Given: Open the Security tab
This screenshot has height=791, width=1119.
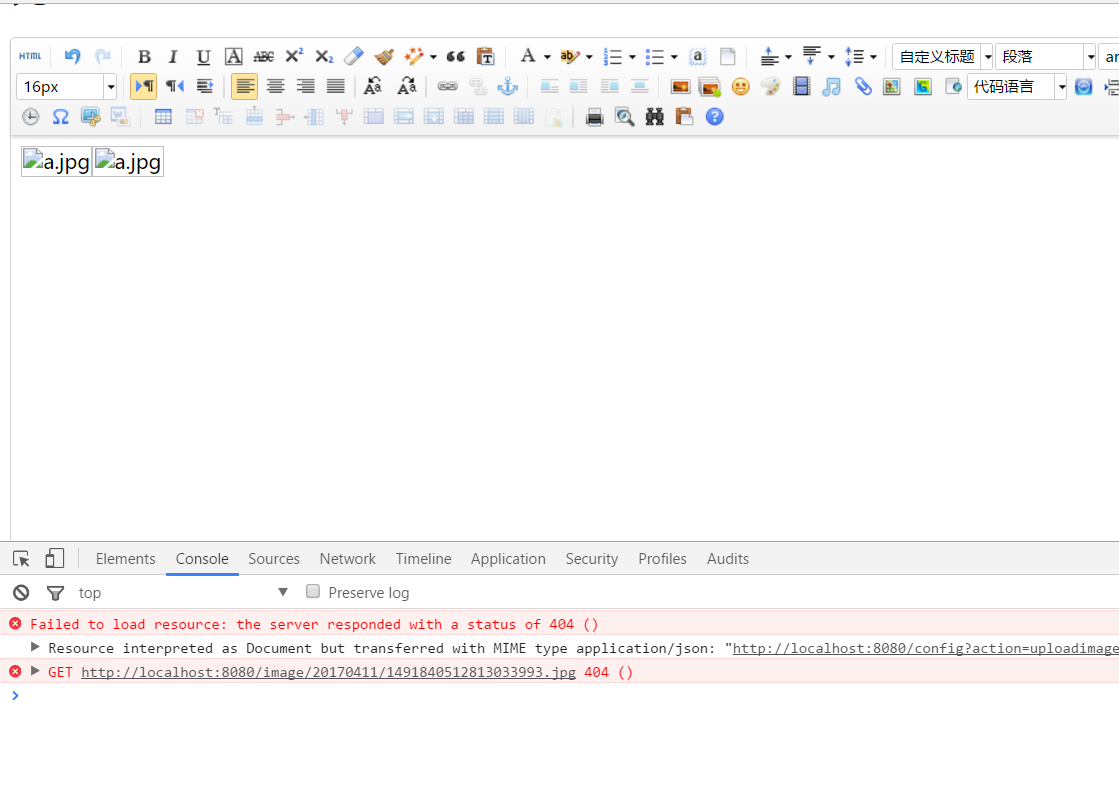Looking at the screenshot, I should (x=592, y=559).
